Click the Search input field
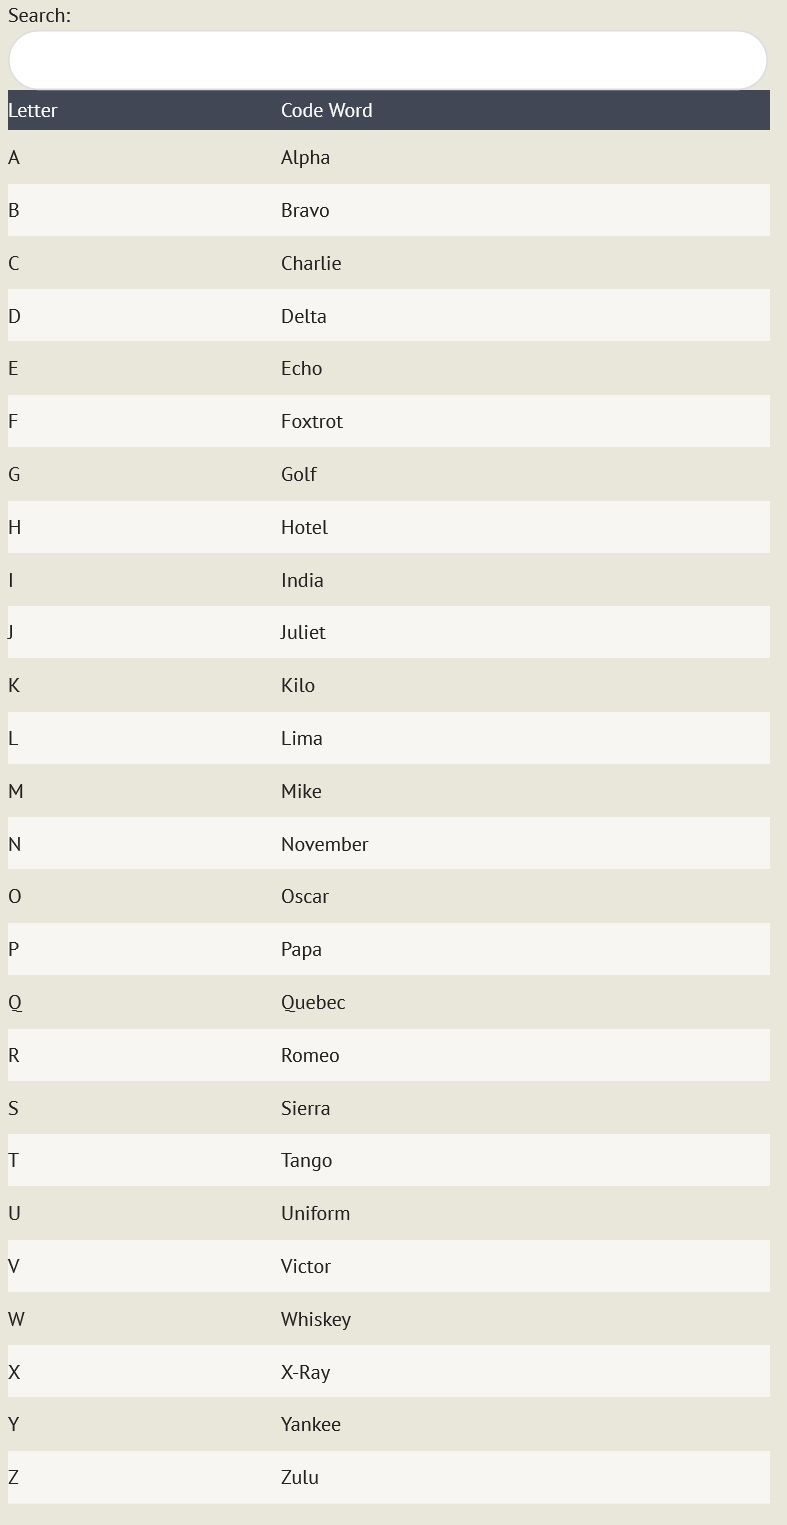The width and height of the screenshot is (787, 1525). pos(388,60)
